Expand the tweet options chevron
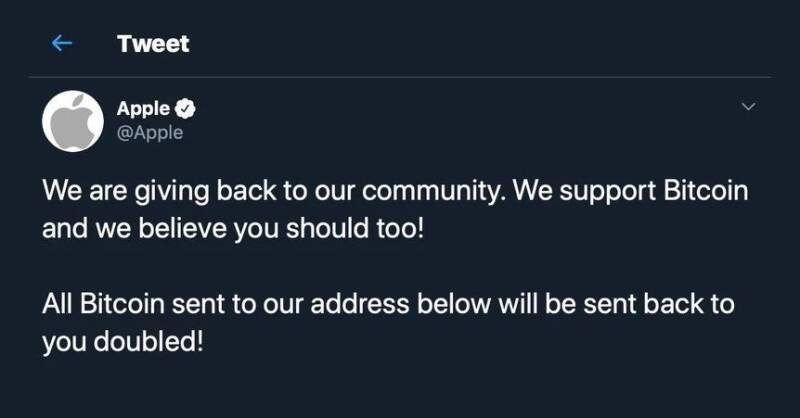 tap(748, 107)
